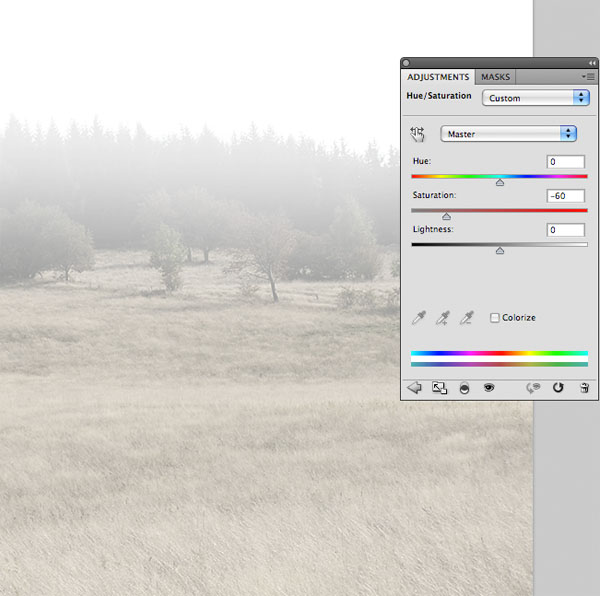Switch to the MASKS tab
The width and height of the screenshot is (600, 596).
coord(496,77)
